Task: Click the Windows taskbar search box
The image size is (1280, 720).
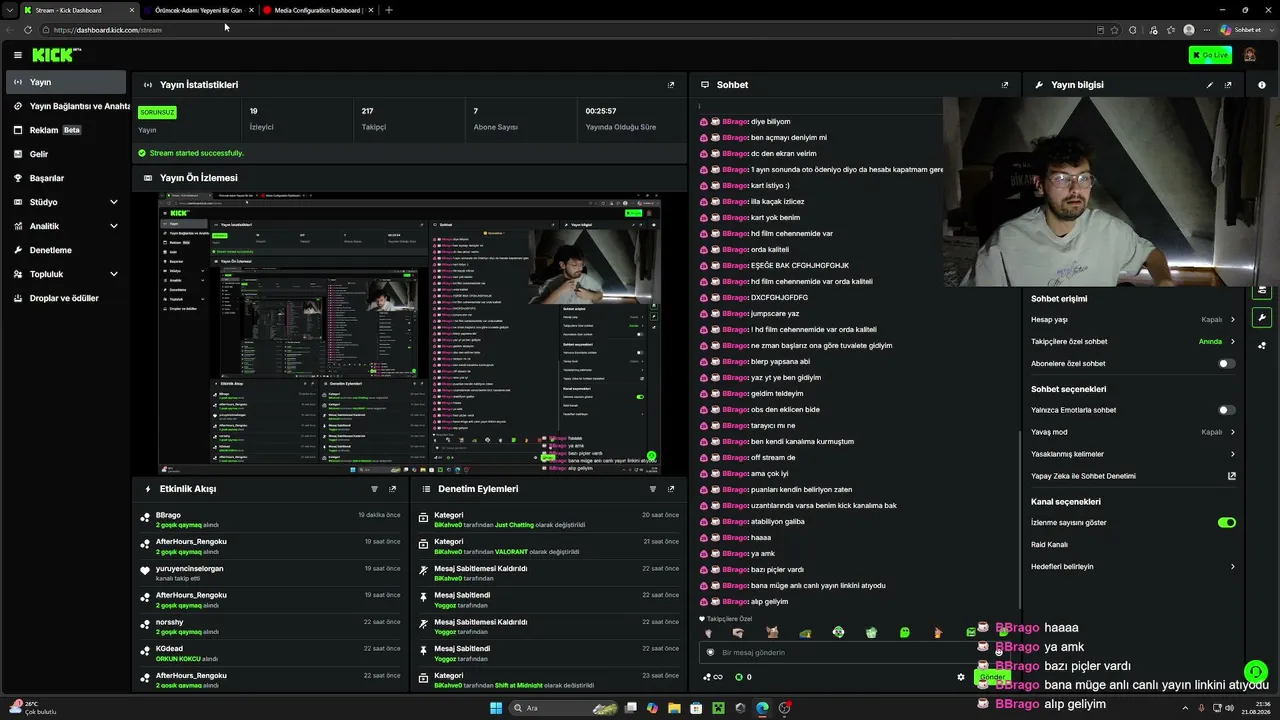Action: [565, 708]
